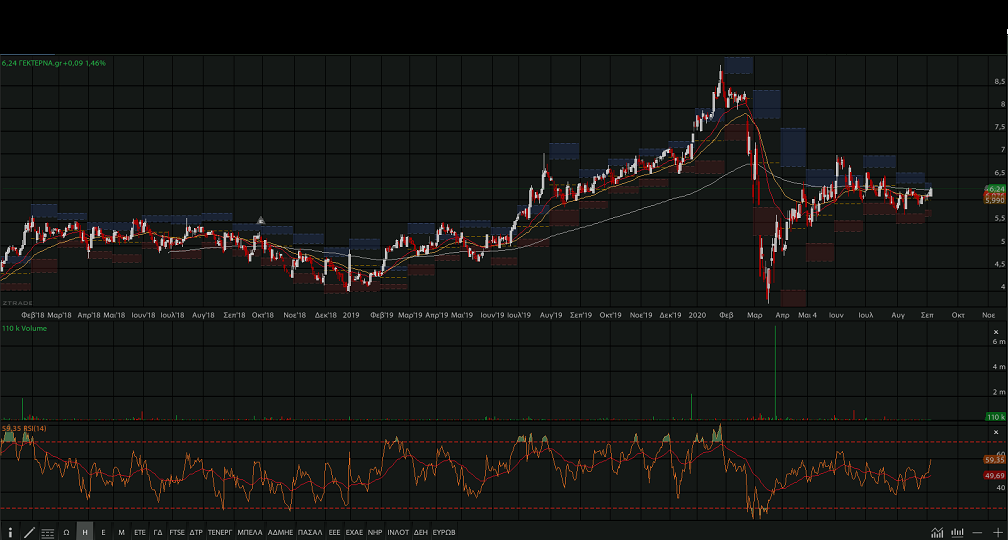Click the bar chart type icon
This screenshot has height=540, width=1008.
(957, 532)
